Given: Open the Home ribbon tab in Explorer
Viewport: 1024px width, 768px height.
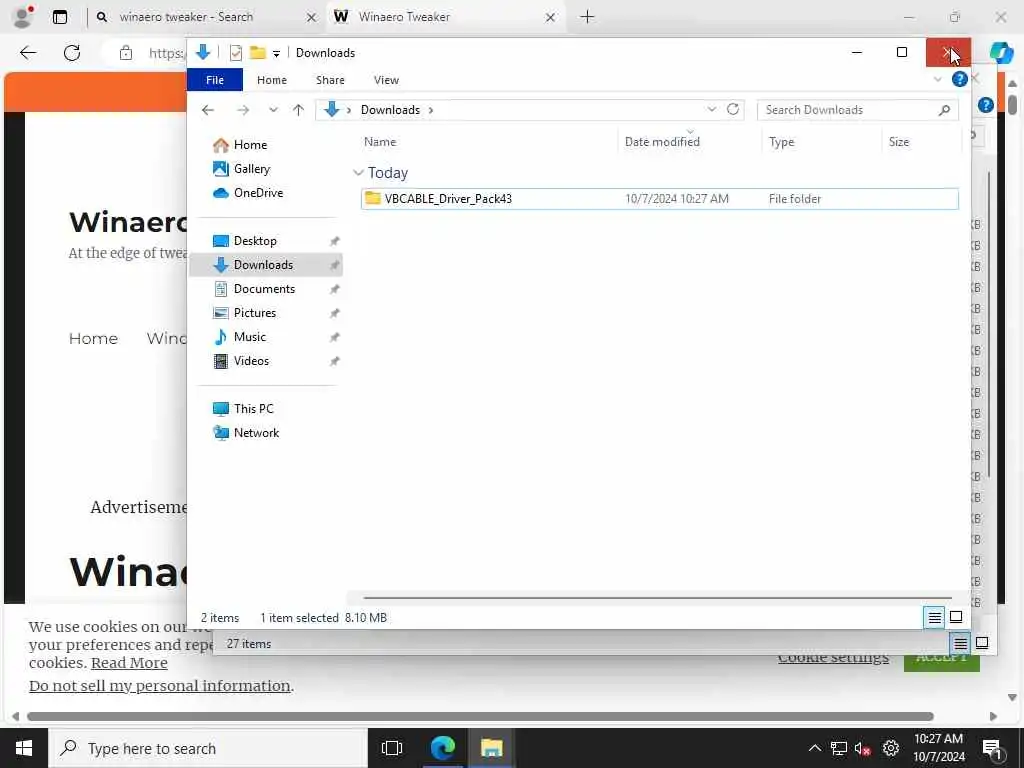Looking at the screenshot, I should point(272,80).
